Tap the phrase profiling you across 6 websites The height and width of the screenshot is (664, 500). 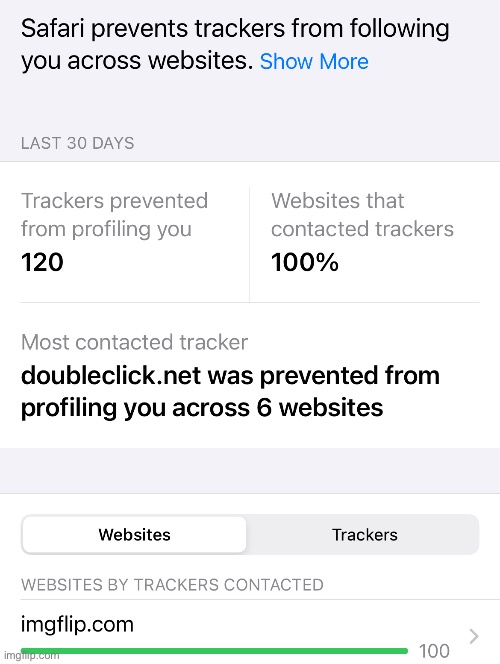(x=202, y=408)
